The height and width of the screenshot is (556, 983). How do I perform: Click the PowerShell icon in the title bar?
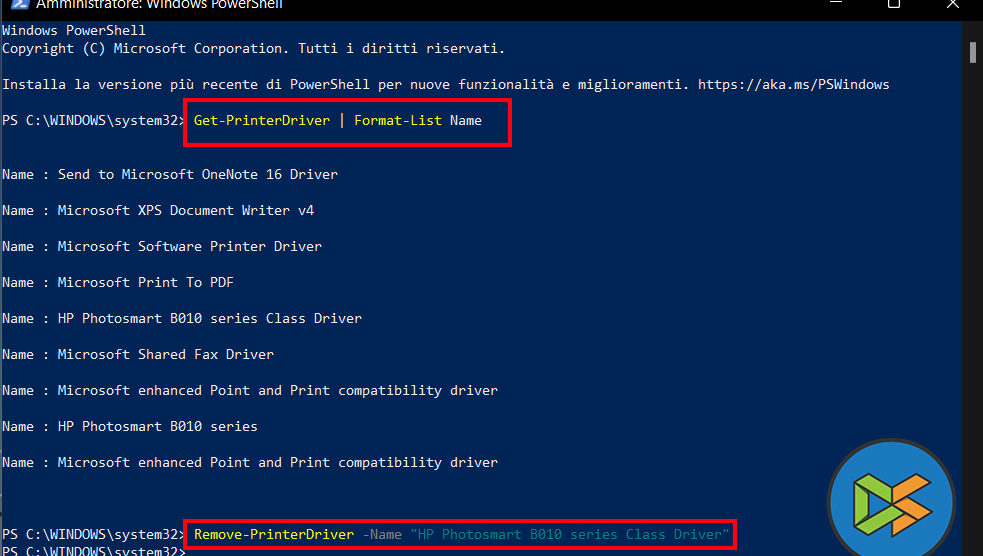18,4
